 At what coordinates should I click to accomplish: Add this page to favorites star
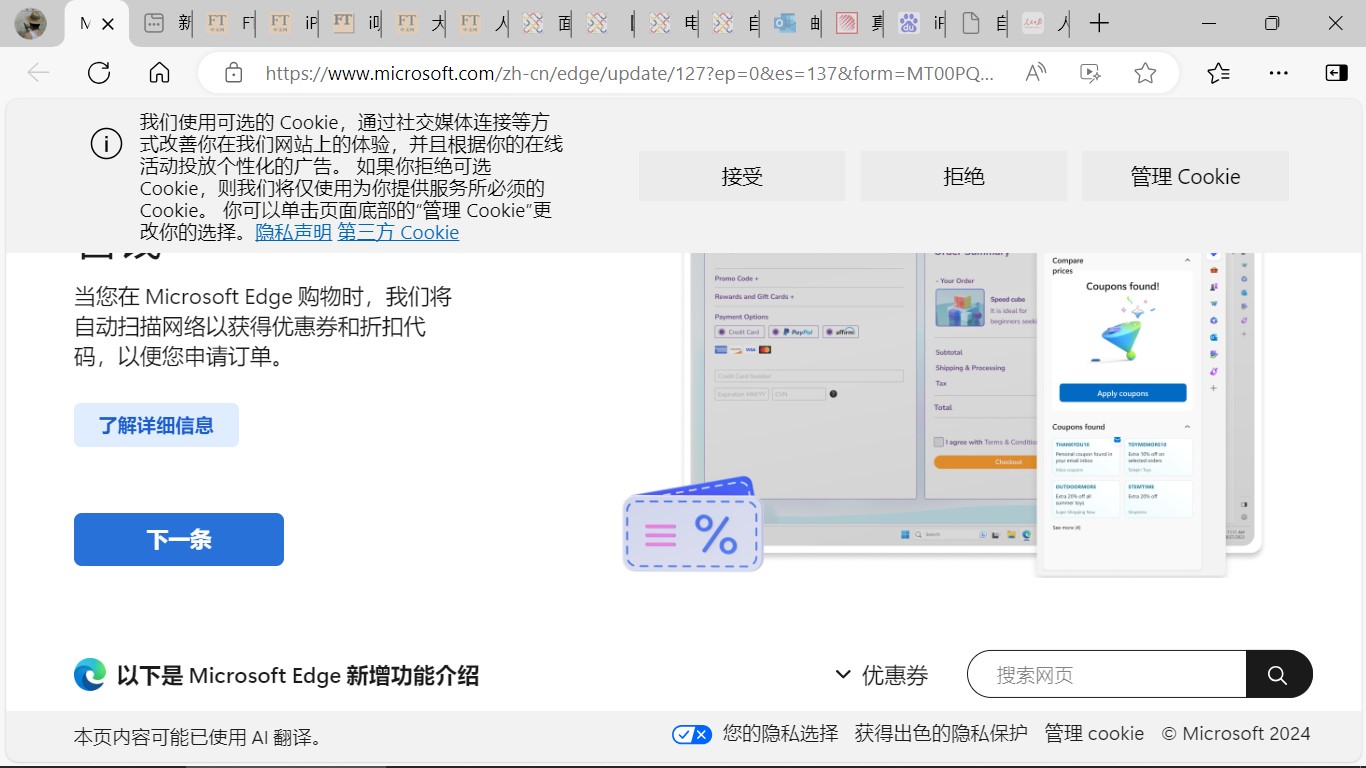point(1145,72)
